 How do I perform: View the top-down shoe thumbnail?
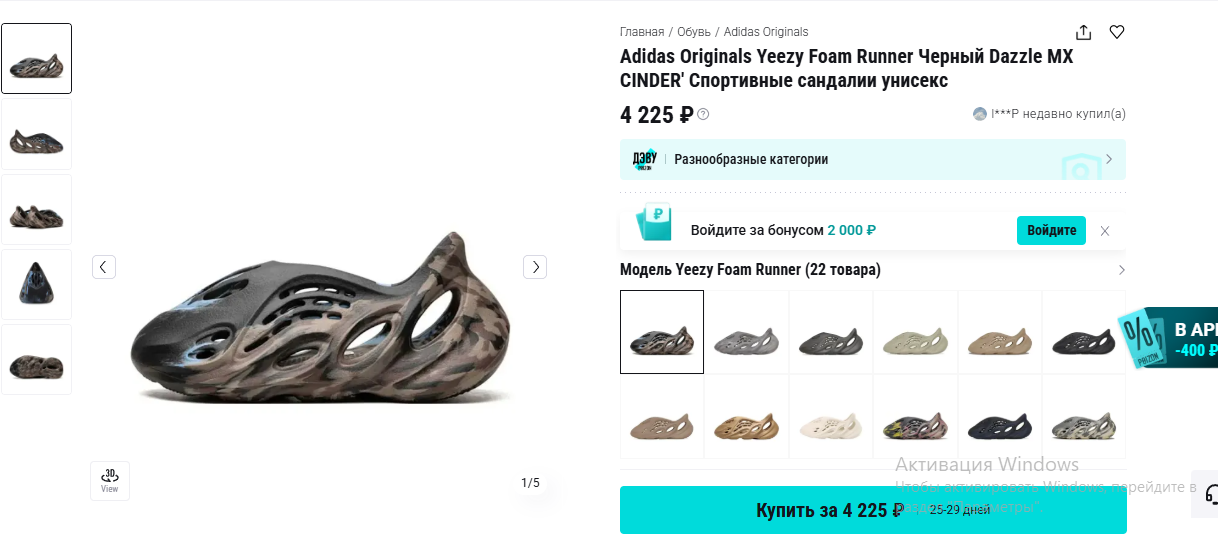coord(36,284)
